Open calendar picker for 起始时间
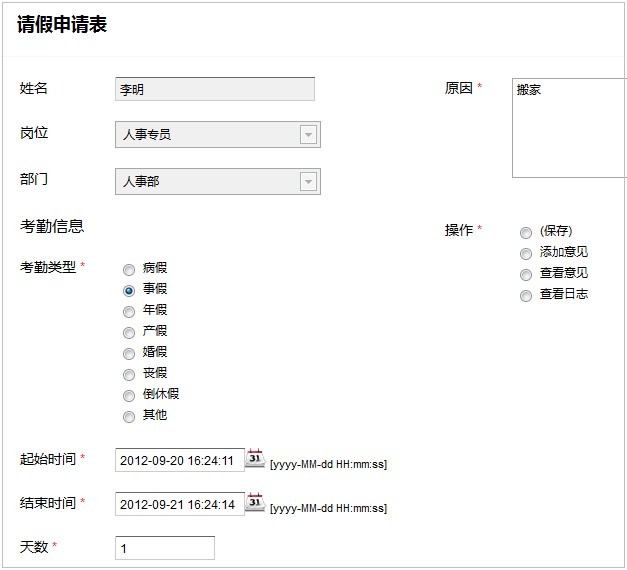 pyautogui.click(x=255, y=458)
